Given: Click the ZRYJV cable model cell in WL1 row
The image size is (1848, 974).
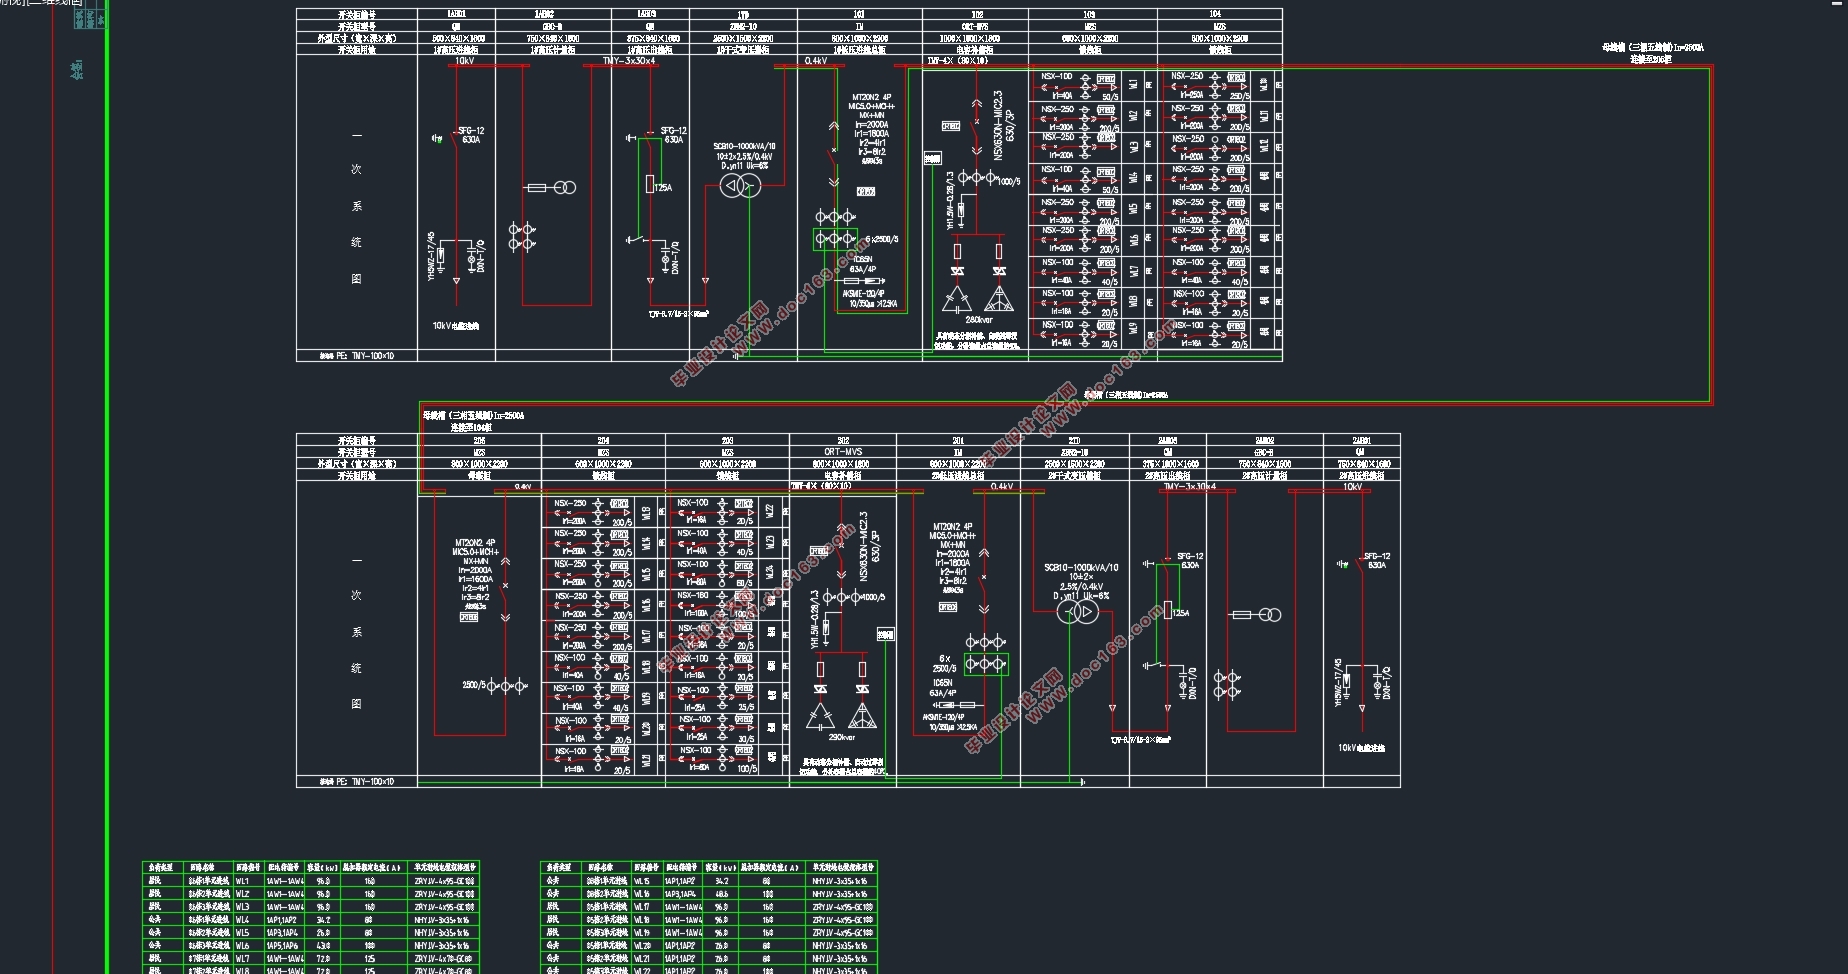Looking at the screenshot, I should click(x=443, y=882).
